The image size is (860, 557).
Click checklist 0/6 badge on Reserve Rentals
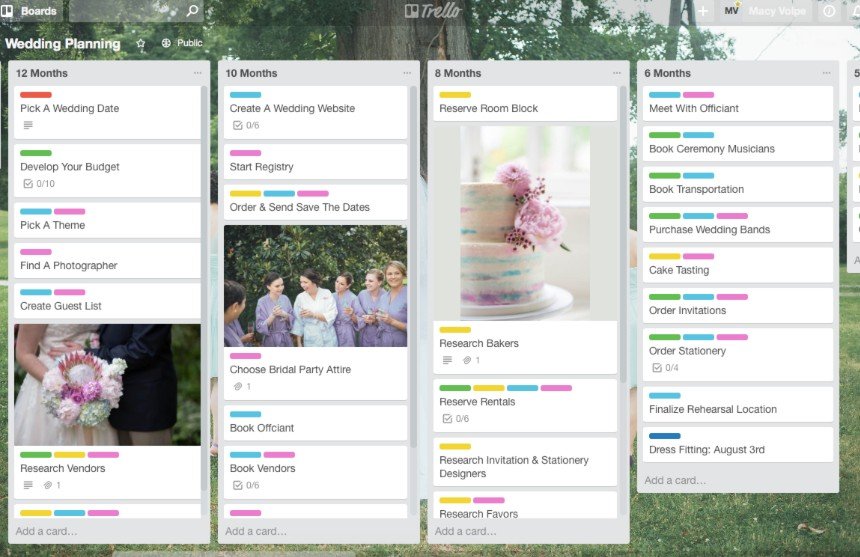(x=455, y=419)
